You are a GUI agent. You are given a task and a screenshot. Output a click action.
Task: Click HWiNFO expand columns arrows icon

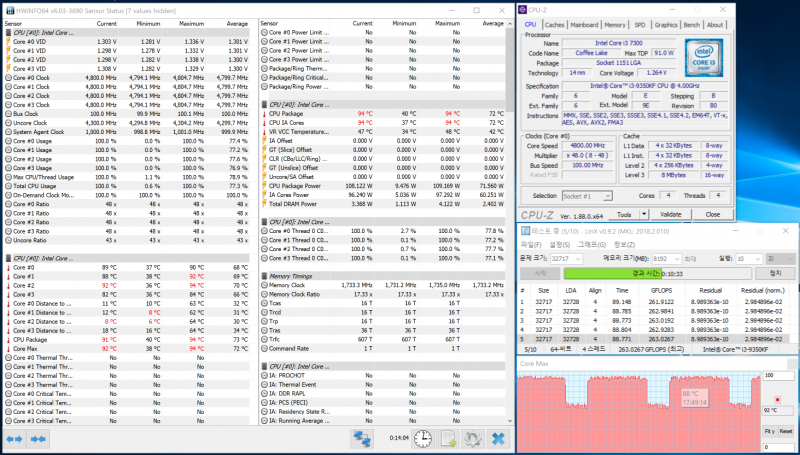14,439
